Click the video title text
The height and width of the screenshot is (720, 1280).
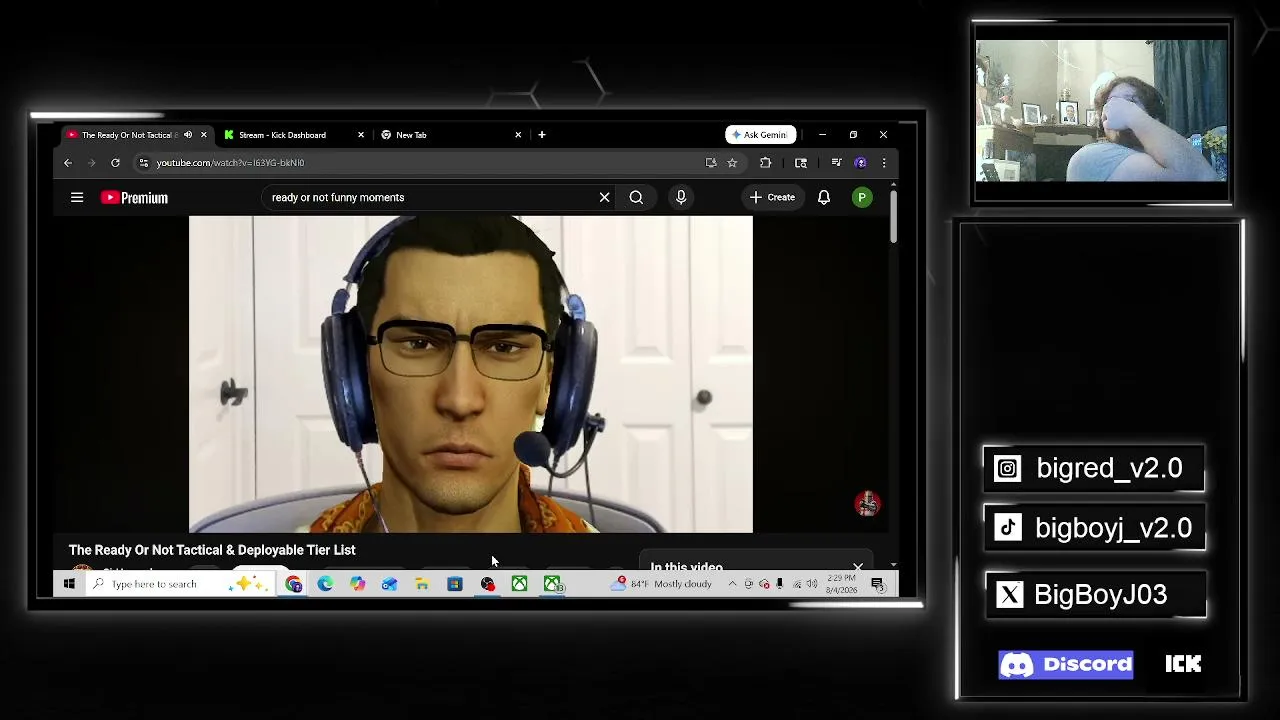tap(212, 550)
